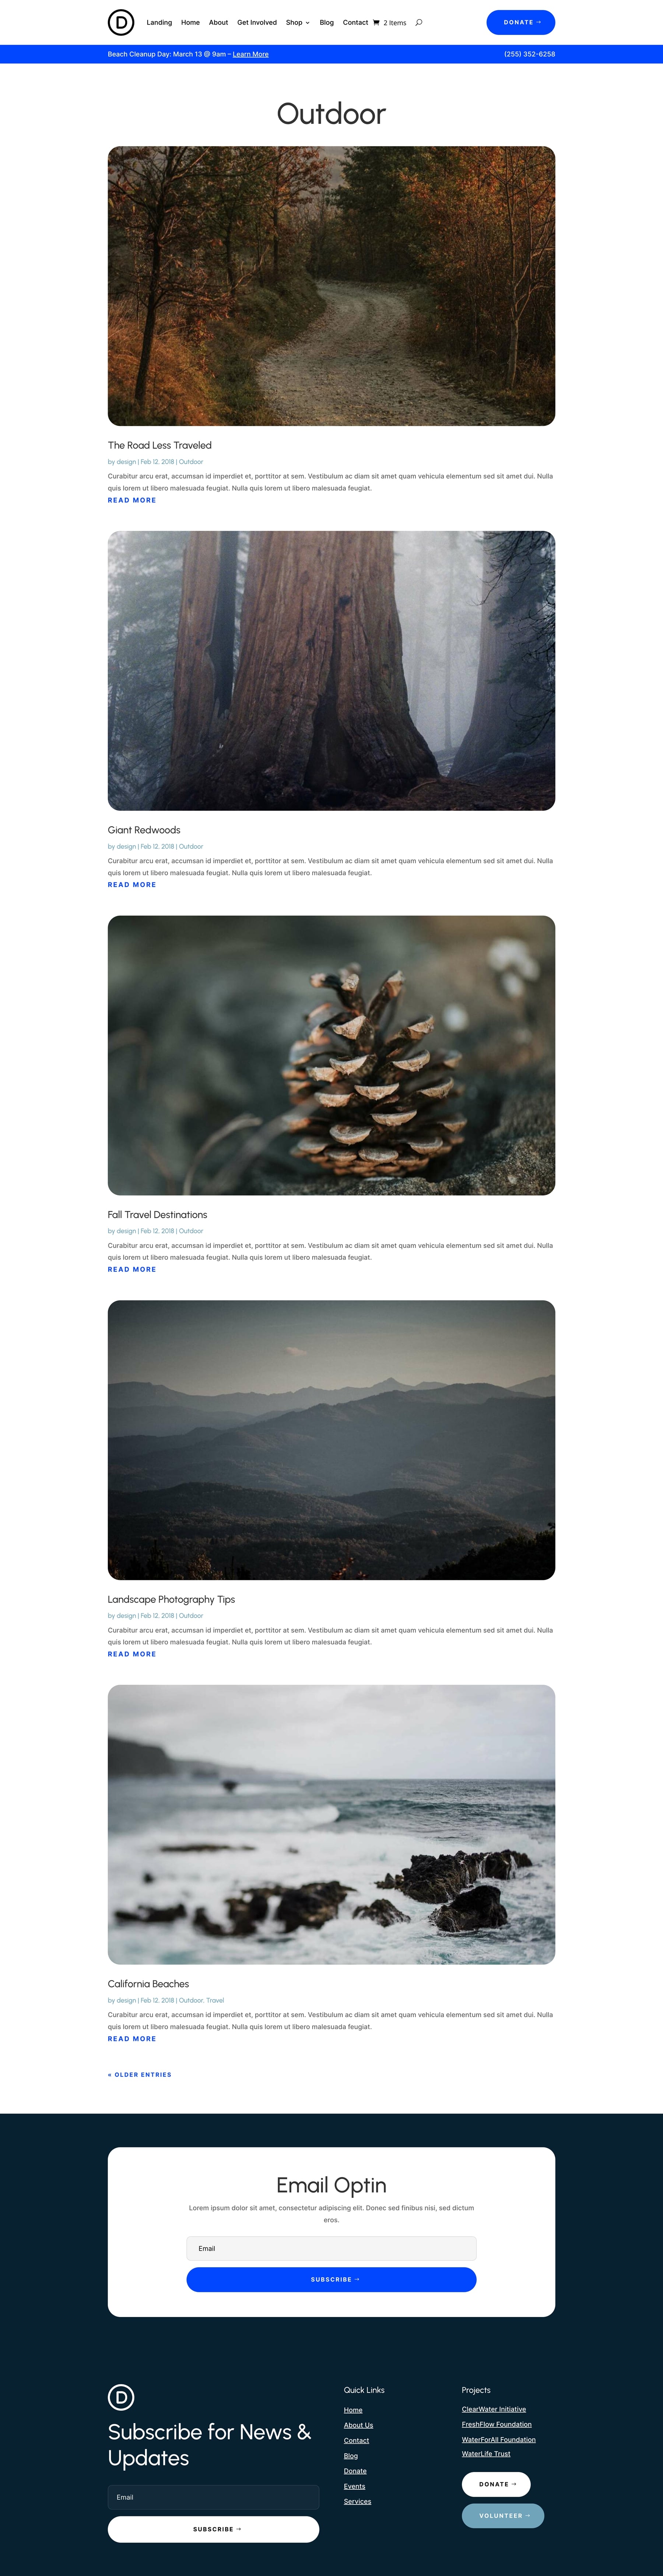Image resolution: width=663 pixels, height=2576 pixels.
Task: Open the ClearWater Initiative project link
Action: pyautogui.click(x=494, y=2409)
